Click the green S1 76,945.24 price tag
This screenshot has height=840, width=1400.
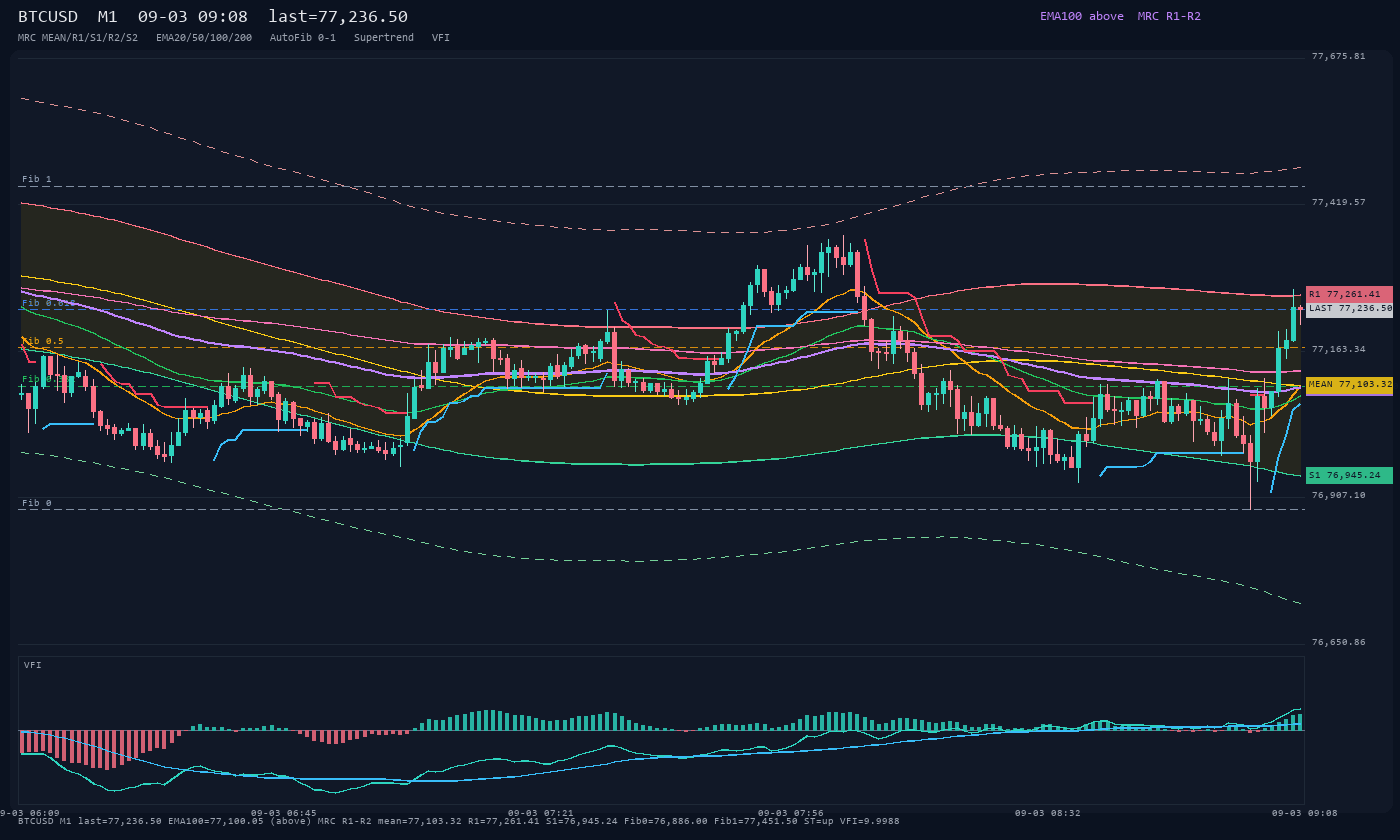tap(1349, 475)
